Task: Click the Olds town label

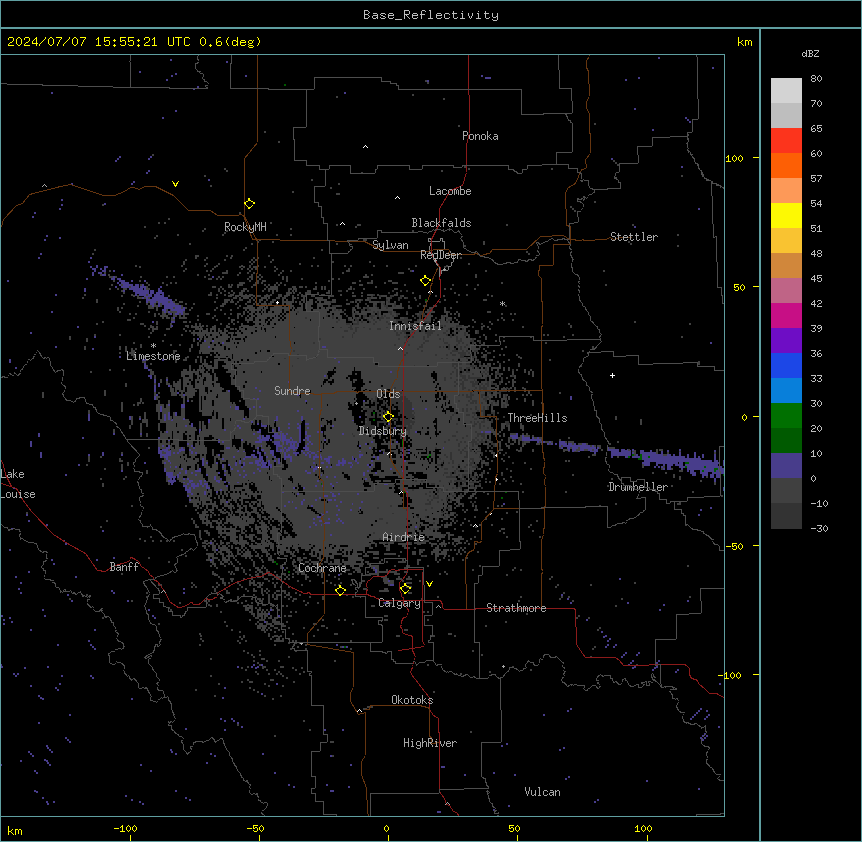Action: pyautogui.click(x=388, y=394)
